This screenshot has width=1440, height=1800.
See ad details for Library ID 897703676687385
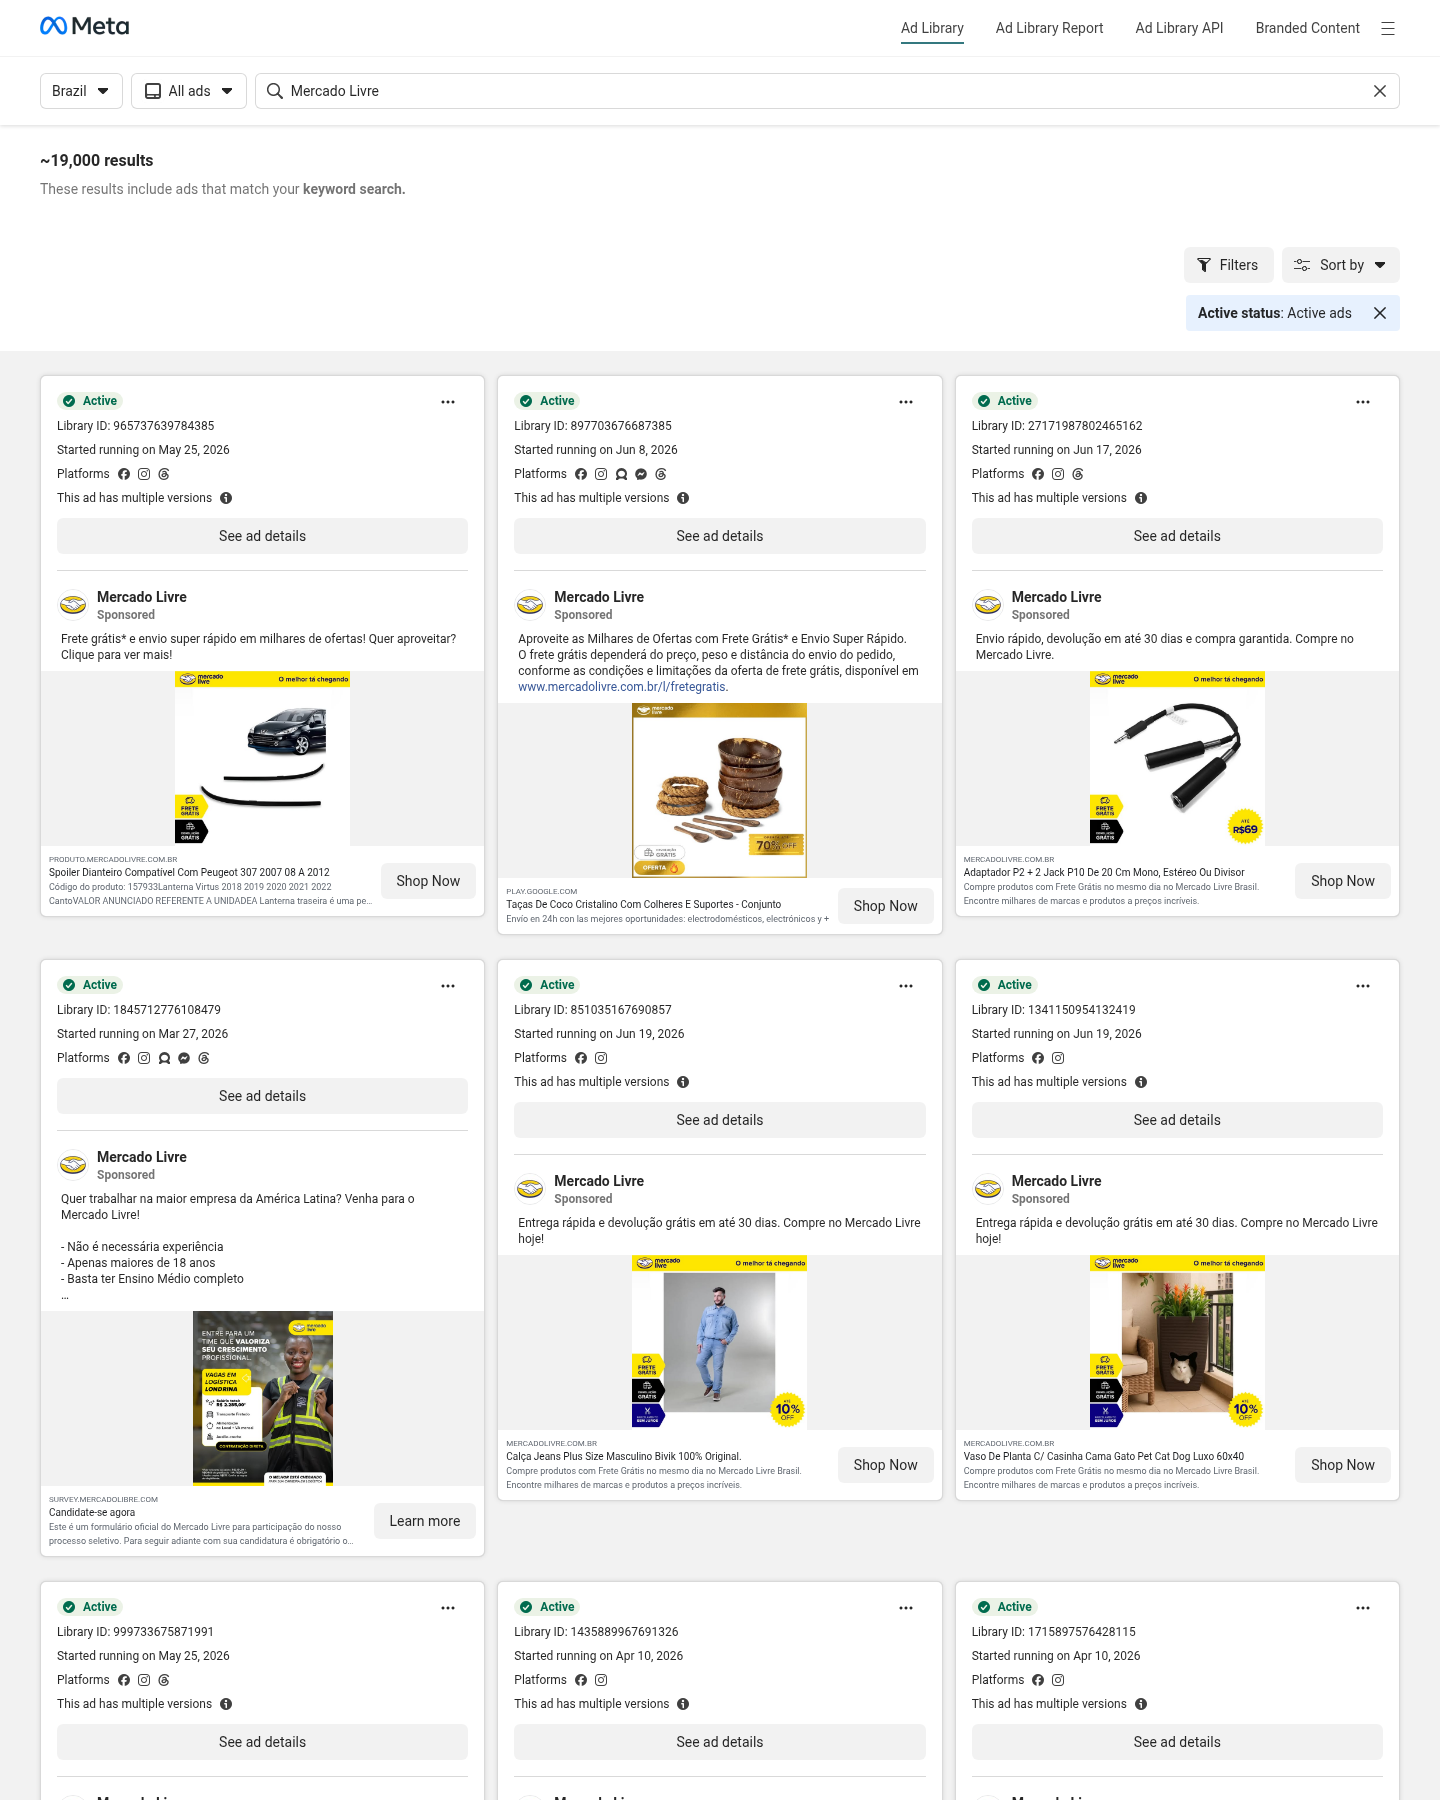click(720, 536)
